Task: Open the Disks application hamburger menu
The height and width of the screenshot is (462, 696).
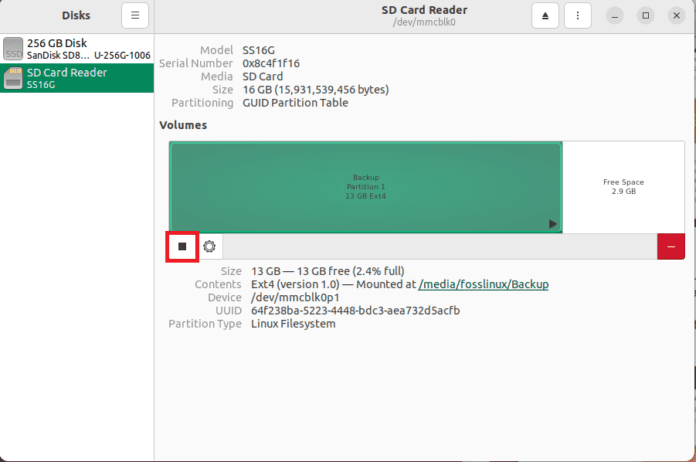Action: coord(135,15)
